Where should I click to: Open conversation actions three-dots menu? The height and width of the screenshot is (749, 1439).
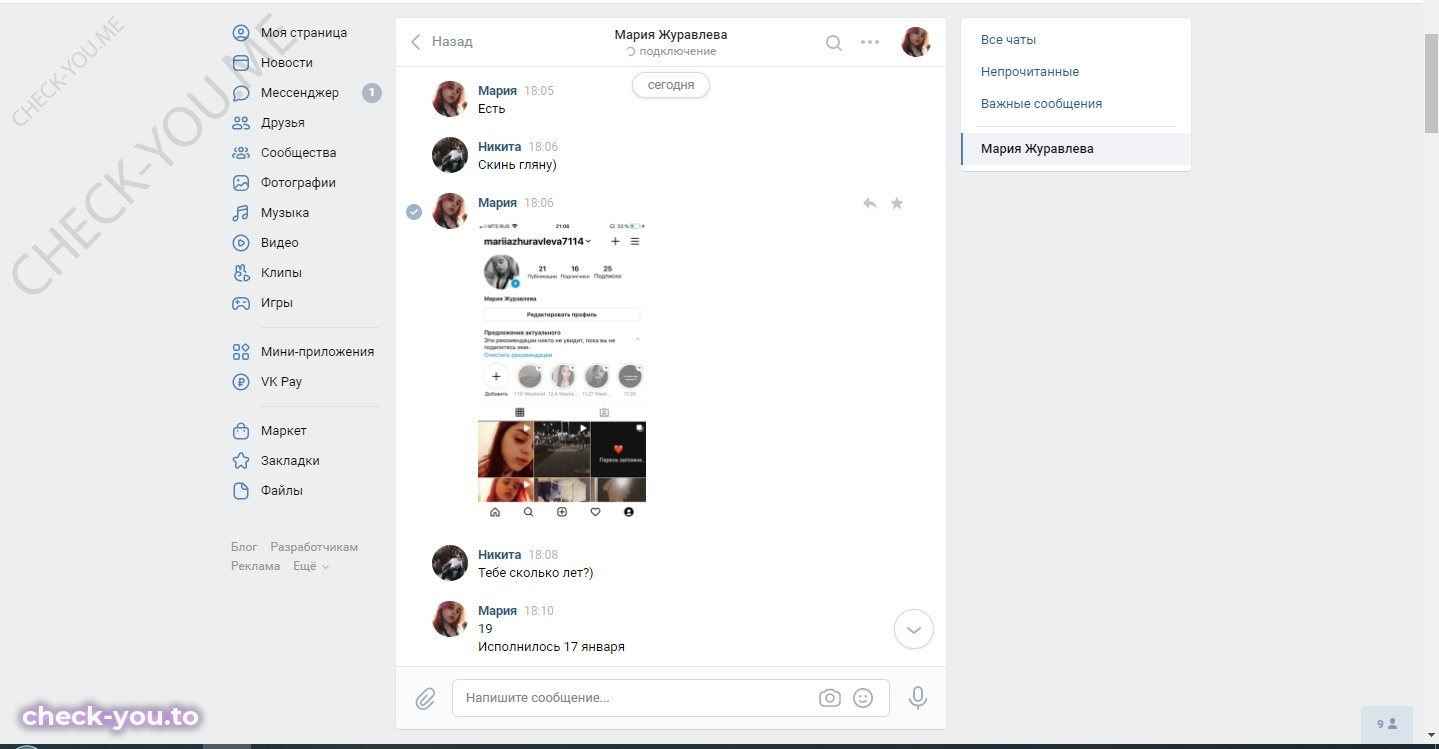(870, 42)
